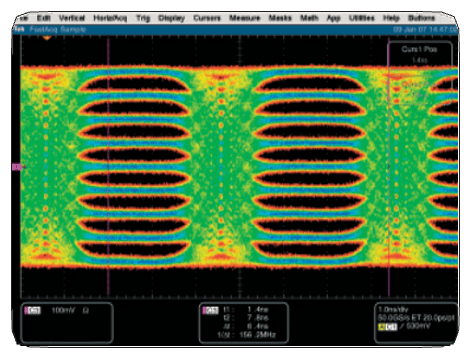Click the 100mV vertical scale value
Screen dimensions: 474x362
point(63,311)
